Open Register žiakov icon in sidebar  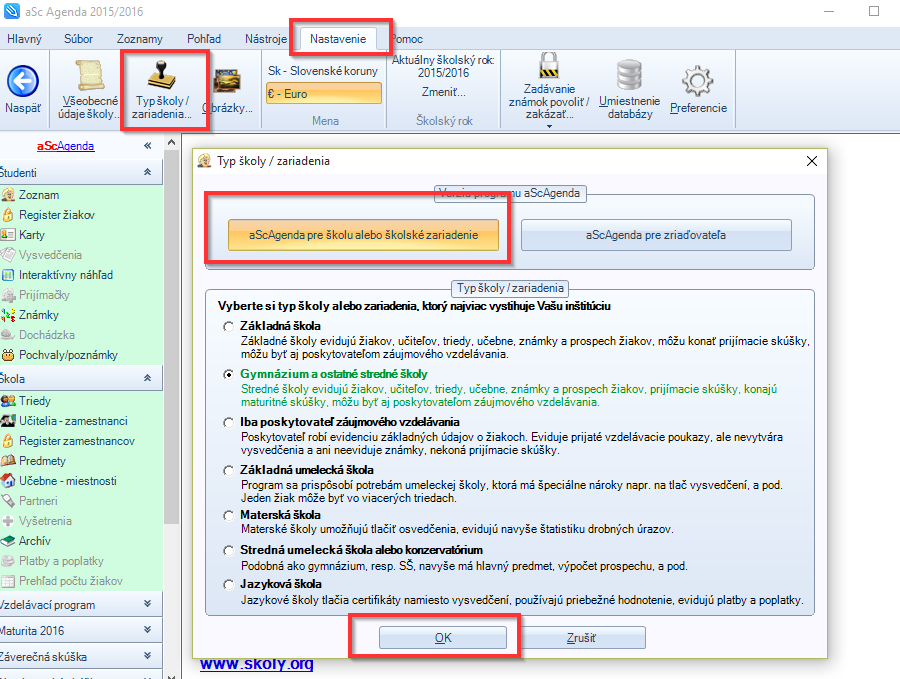point(8,215)
